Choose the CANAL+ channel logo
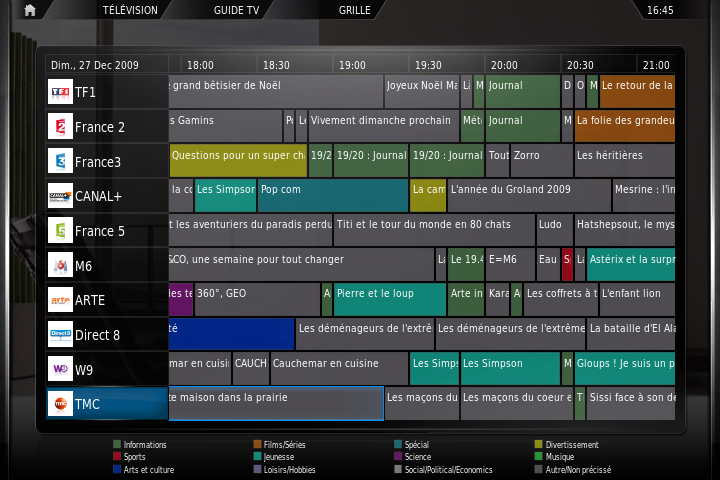This screenshot has width=720, height=480. [60, 196]
